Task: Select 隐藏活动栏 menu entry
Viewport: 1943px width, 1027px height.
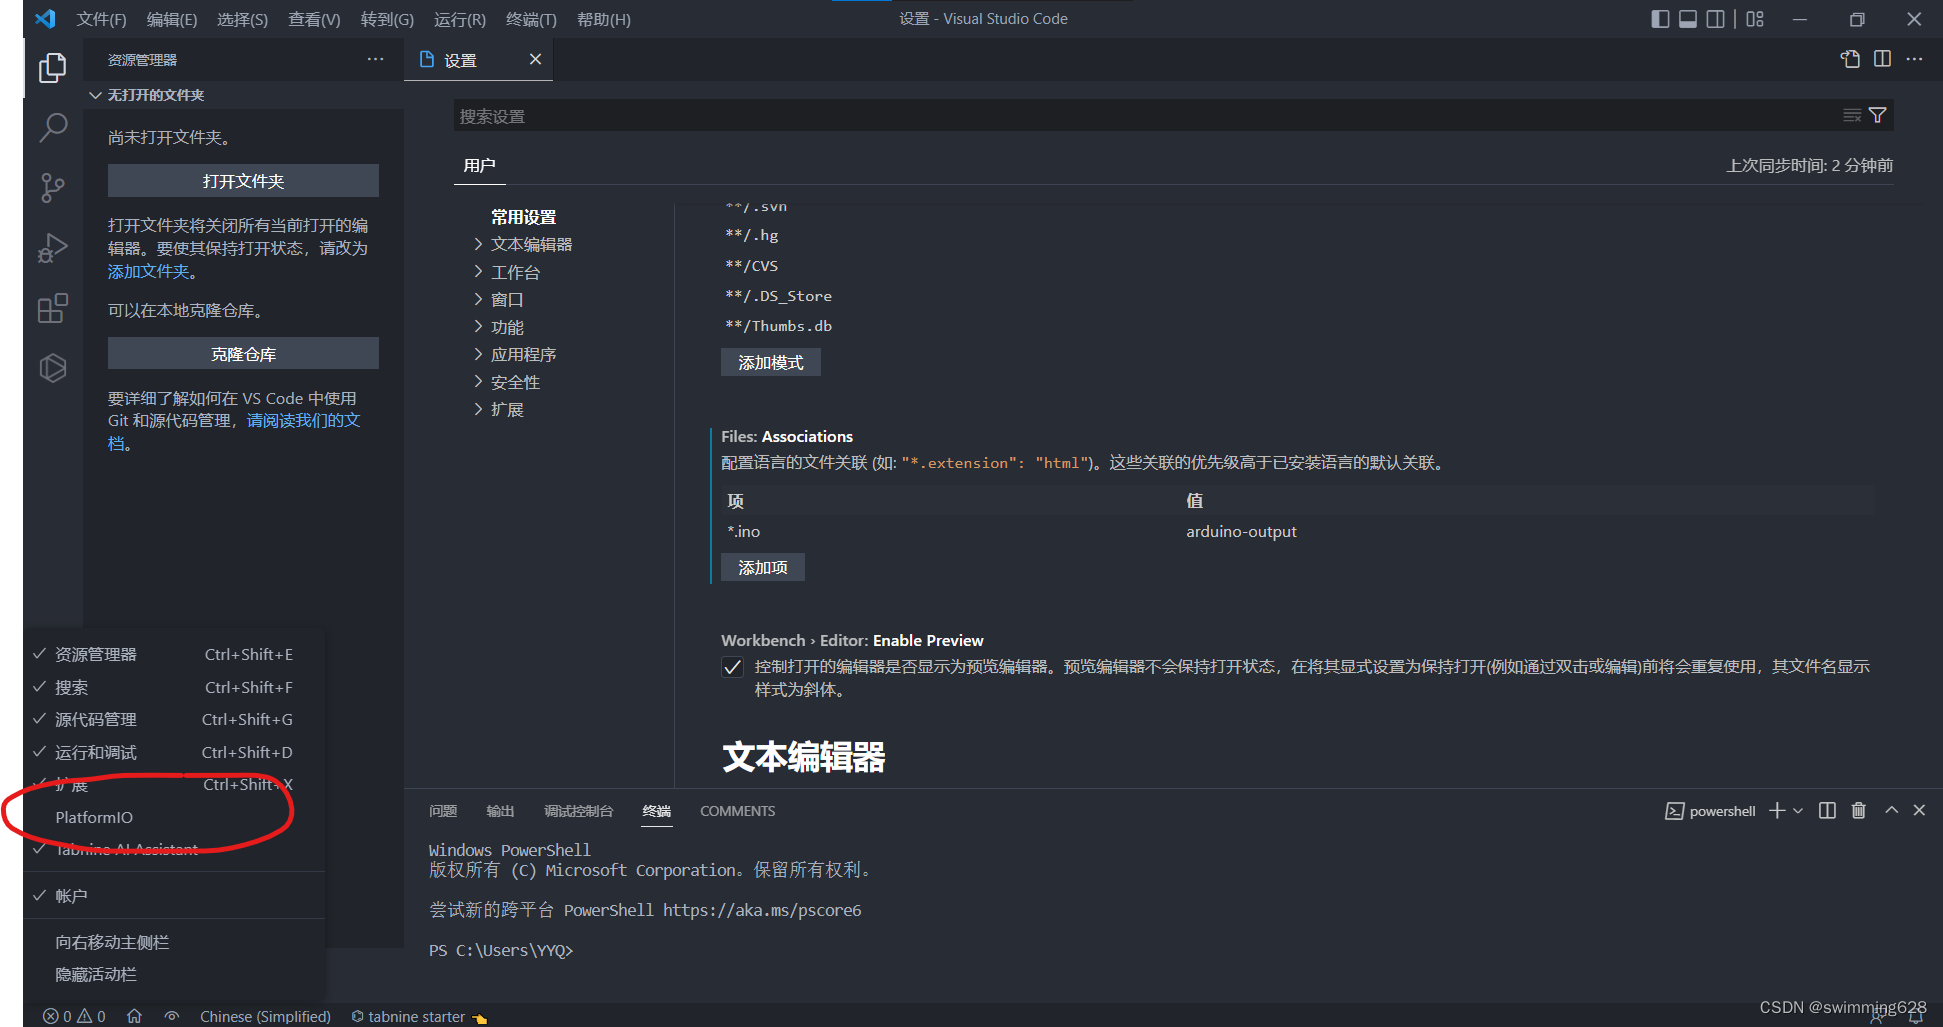Action: pyautogui.click(x=174, y=974)
